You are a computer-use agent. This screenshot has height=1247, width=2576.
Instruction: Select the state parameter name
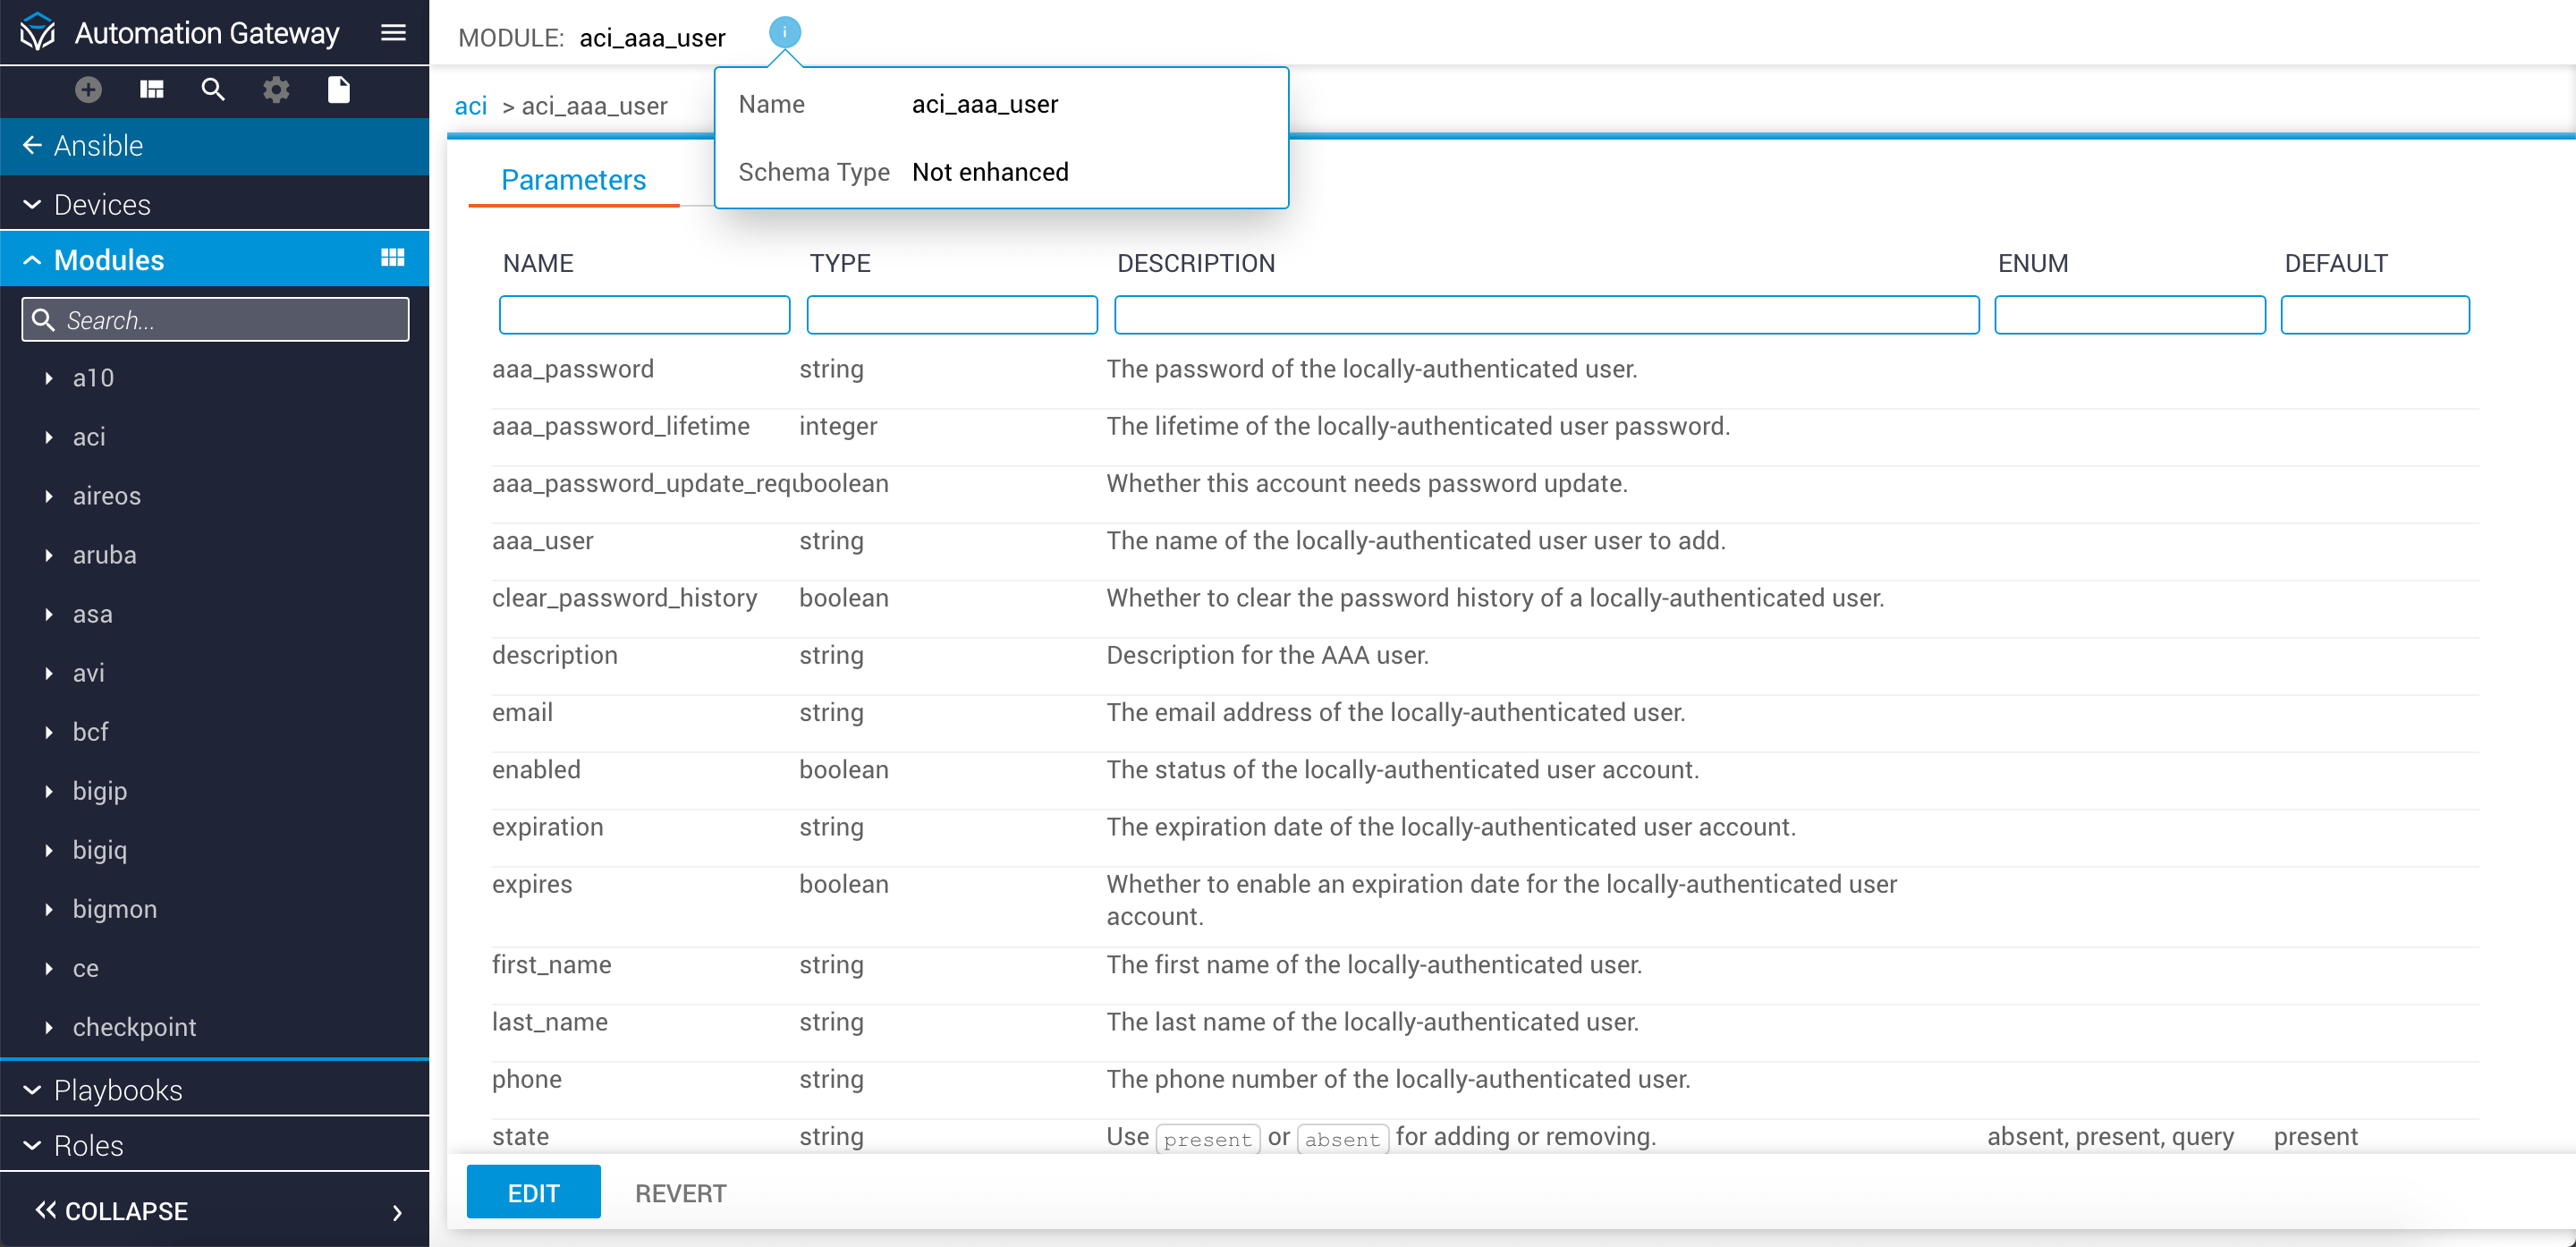pyautogui.click(x=520, y=1137)
